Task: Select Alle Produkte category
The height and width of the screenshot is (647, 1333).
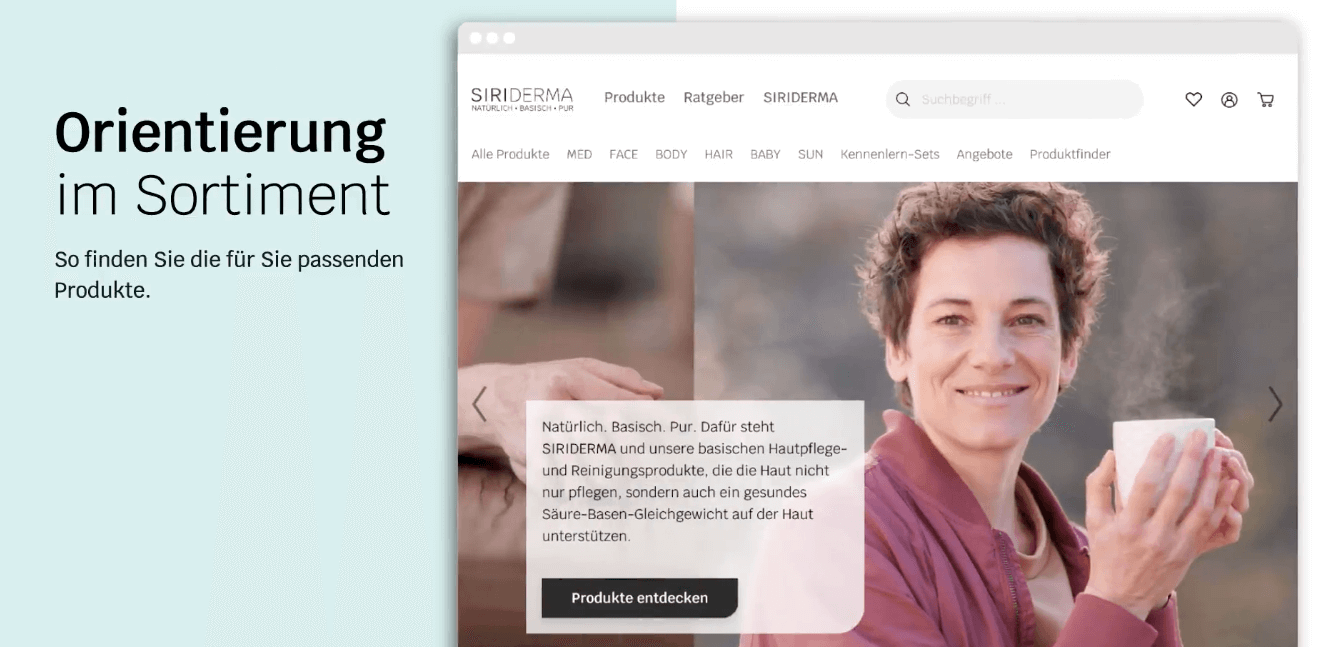Action: [510, 154]
